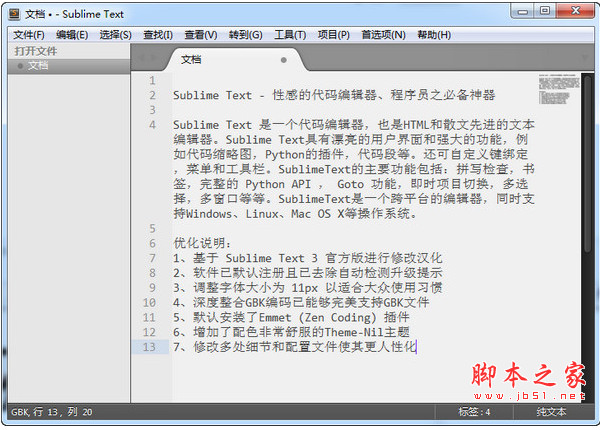The image size is (600, 430).
Task: Click the previous tab arrow
Action: pos(141,59)
